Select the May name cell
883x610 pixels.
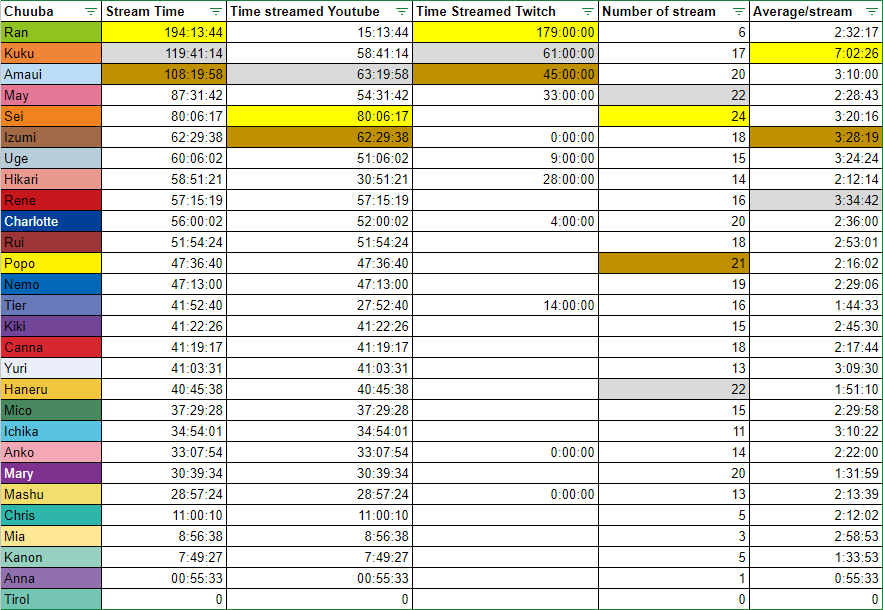pos(51,96)
